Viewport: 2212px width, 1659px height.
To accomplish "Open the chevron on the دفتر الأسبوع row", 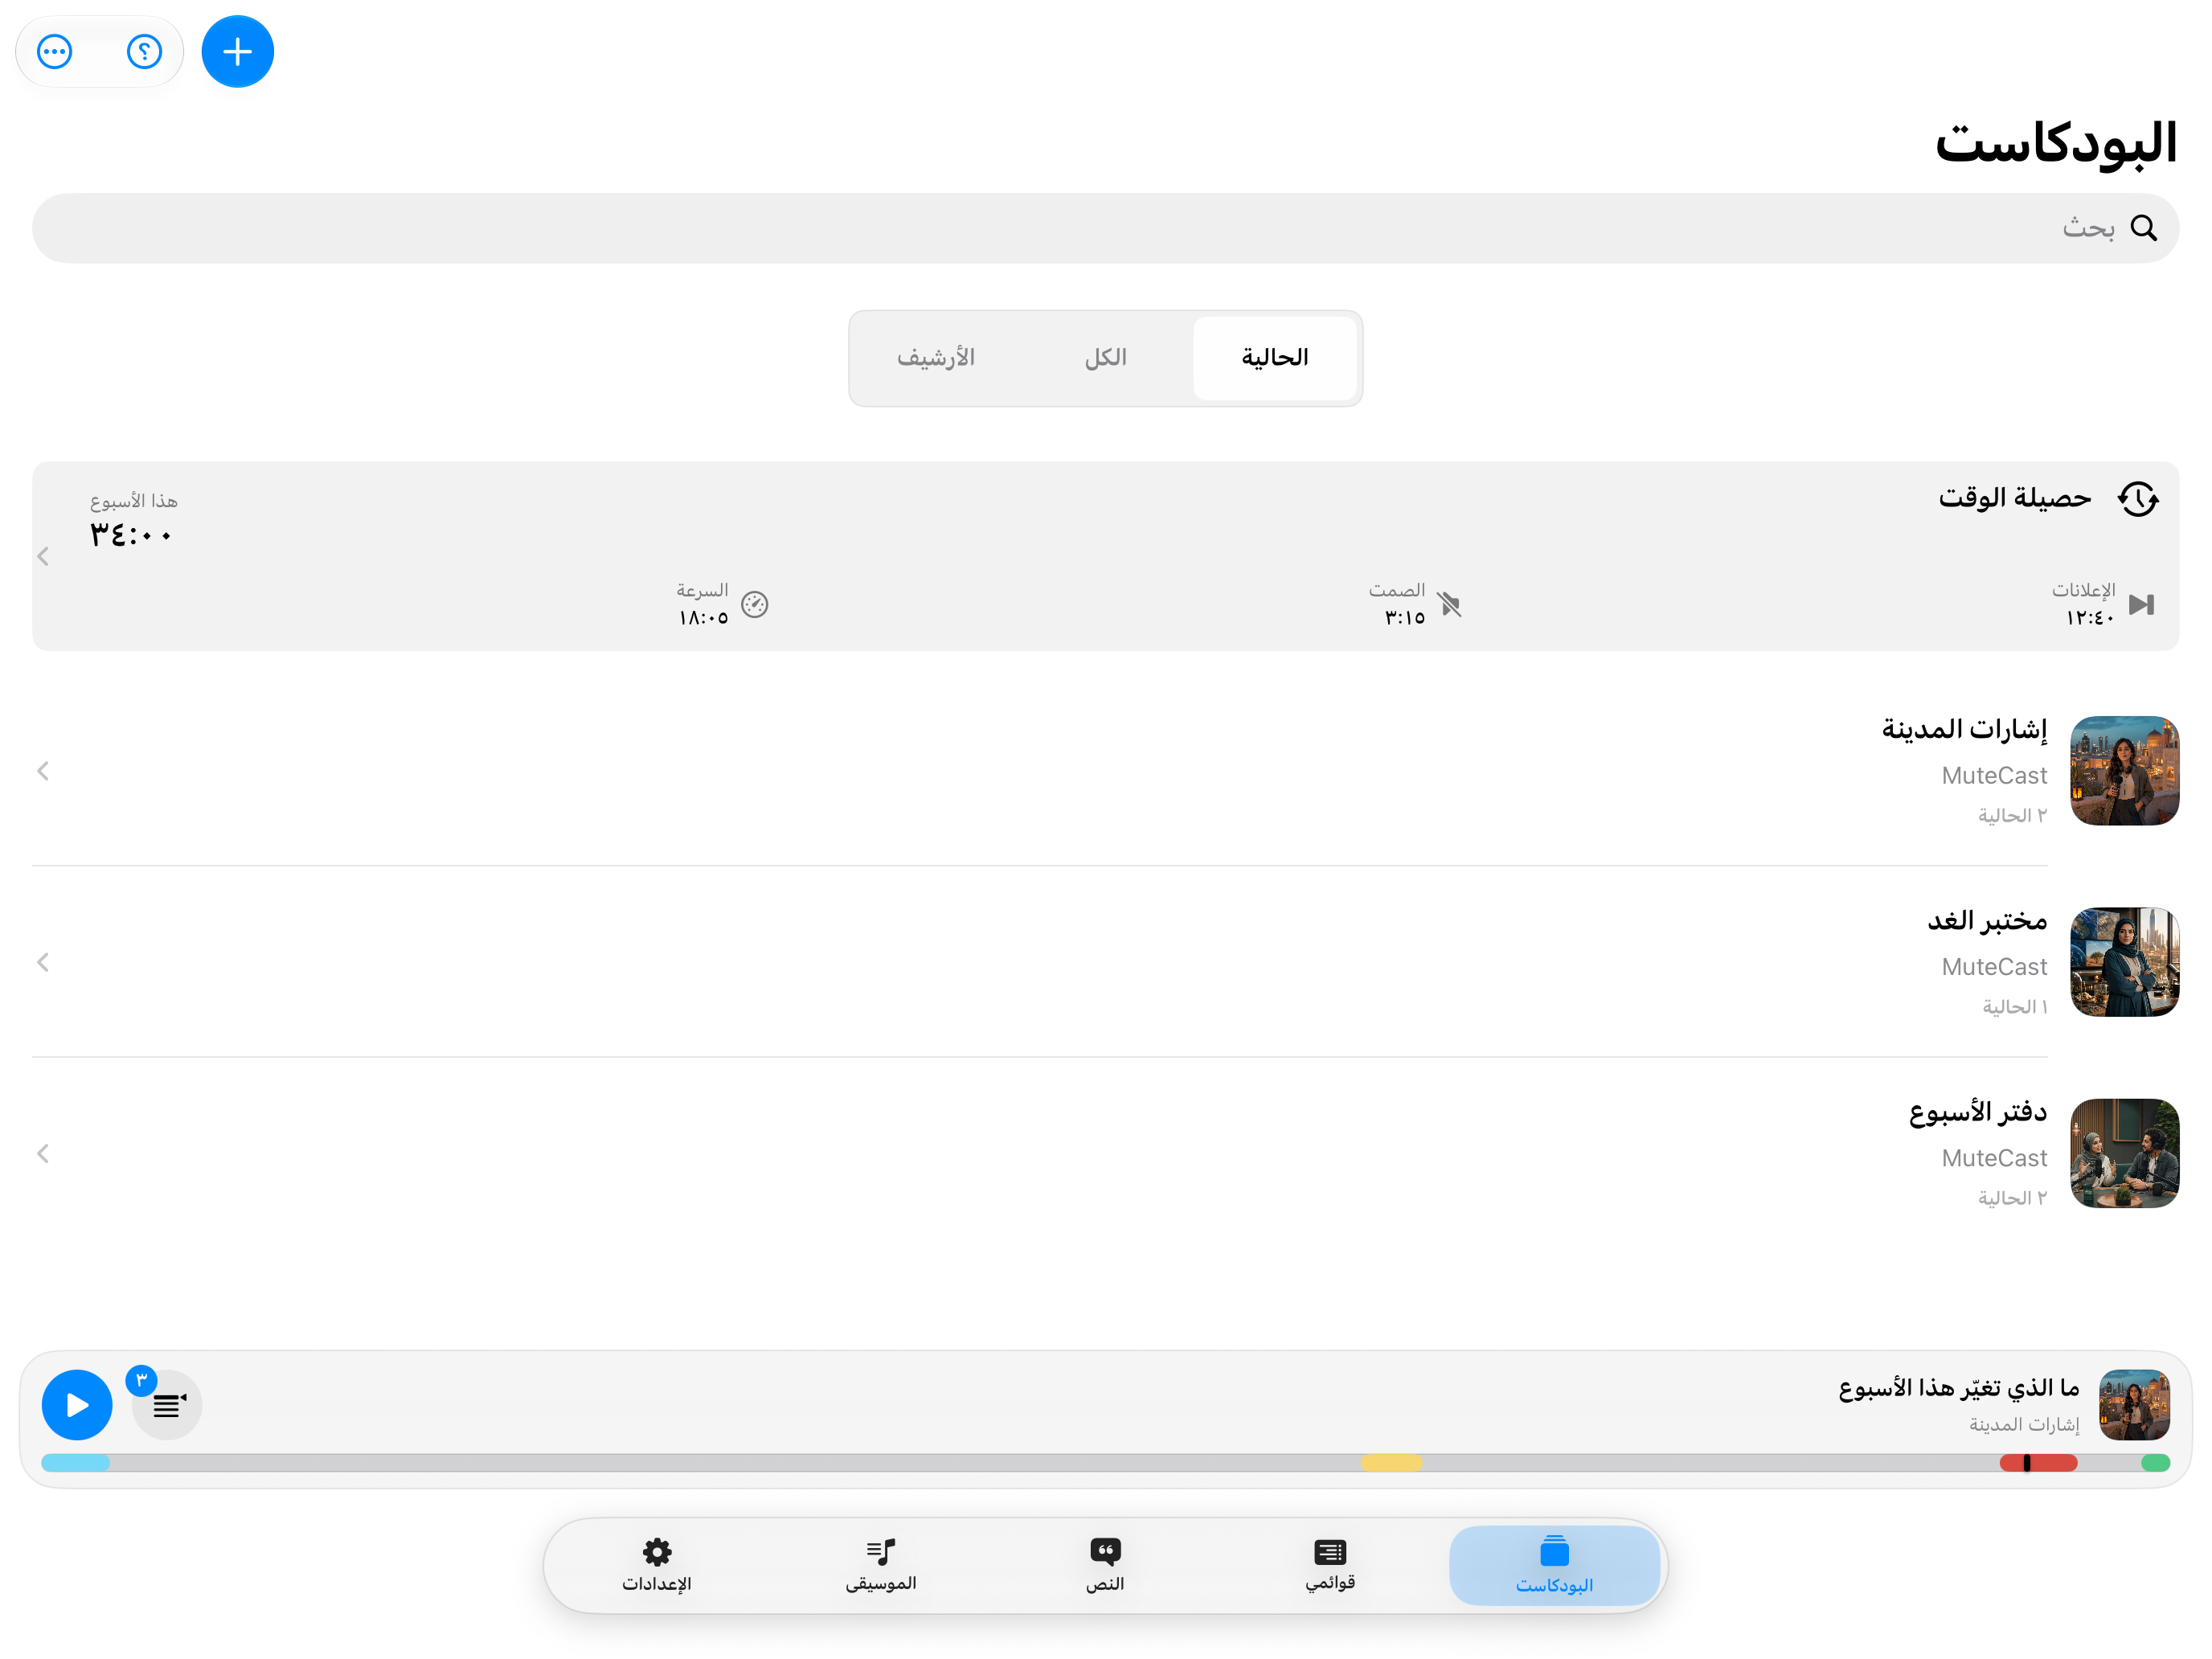I will [x=43, y=1153].
